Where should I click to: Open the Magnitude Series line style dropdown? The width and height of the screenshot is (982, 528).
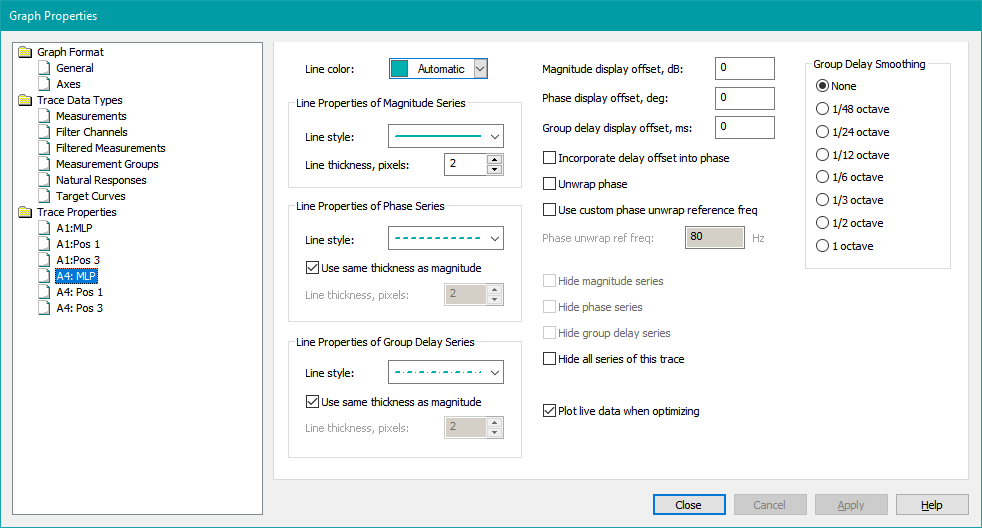[446, 136]
